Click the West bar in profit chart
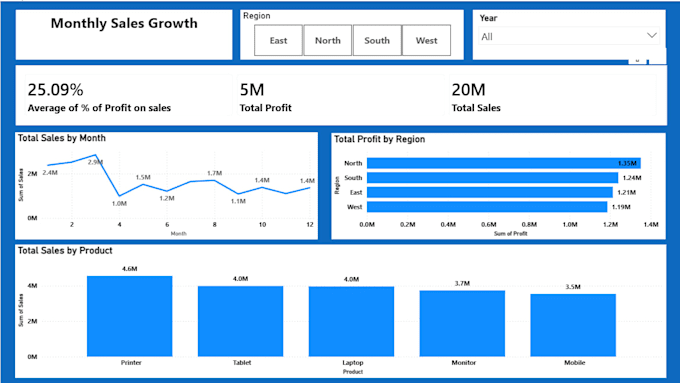 [x=487, y=207]
